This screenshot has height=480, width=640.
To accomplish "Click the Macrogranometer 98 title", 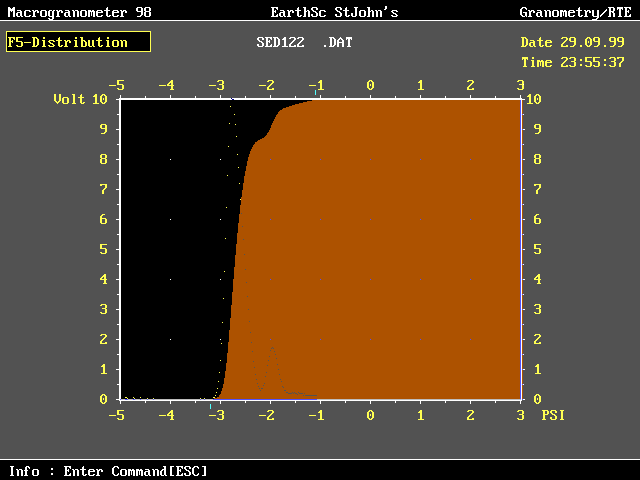I will pos(80,12).
